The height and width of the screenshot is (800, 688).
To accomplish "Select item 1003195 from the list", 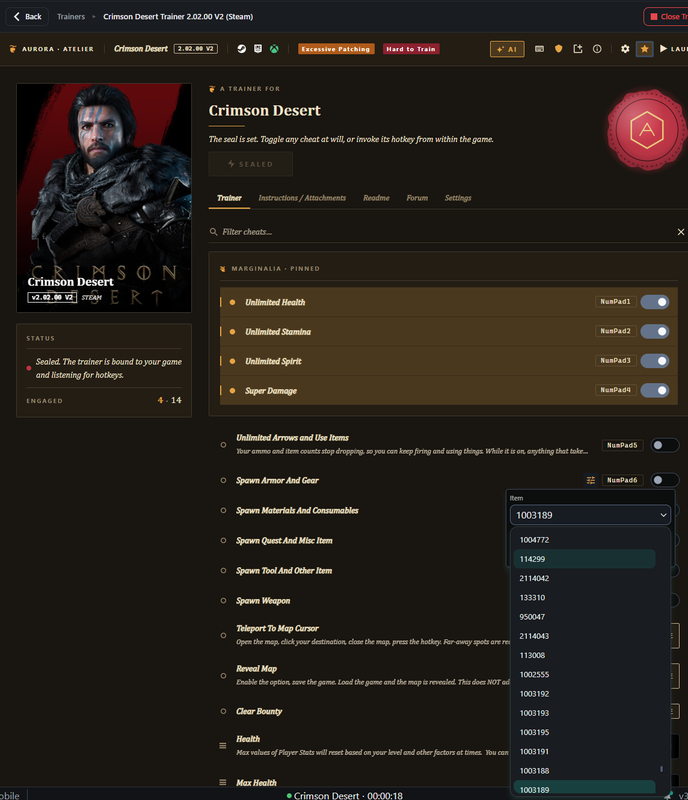I will click(584, 732).
